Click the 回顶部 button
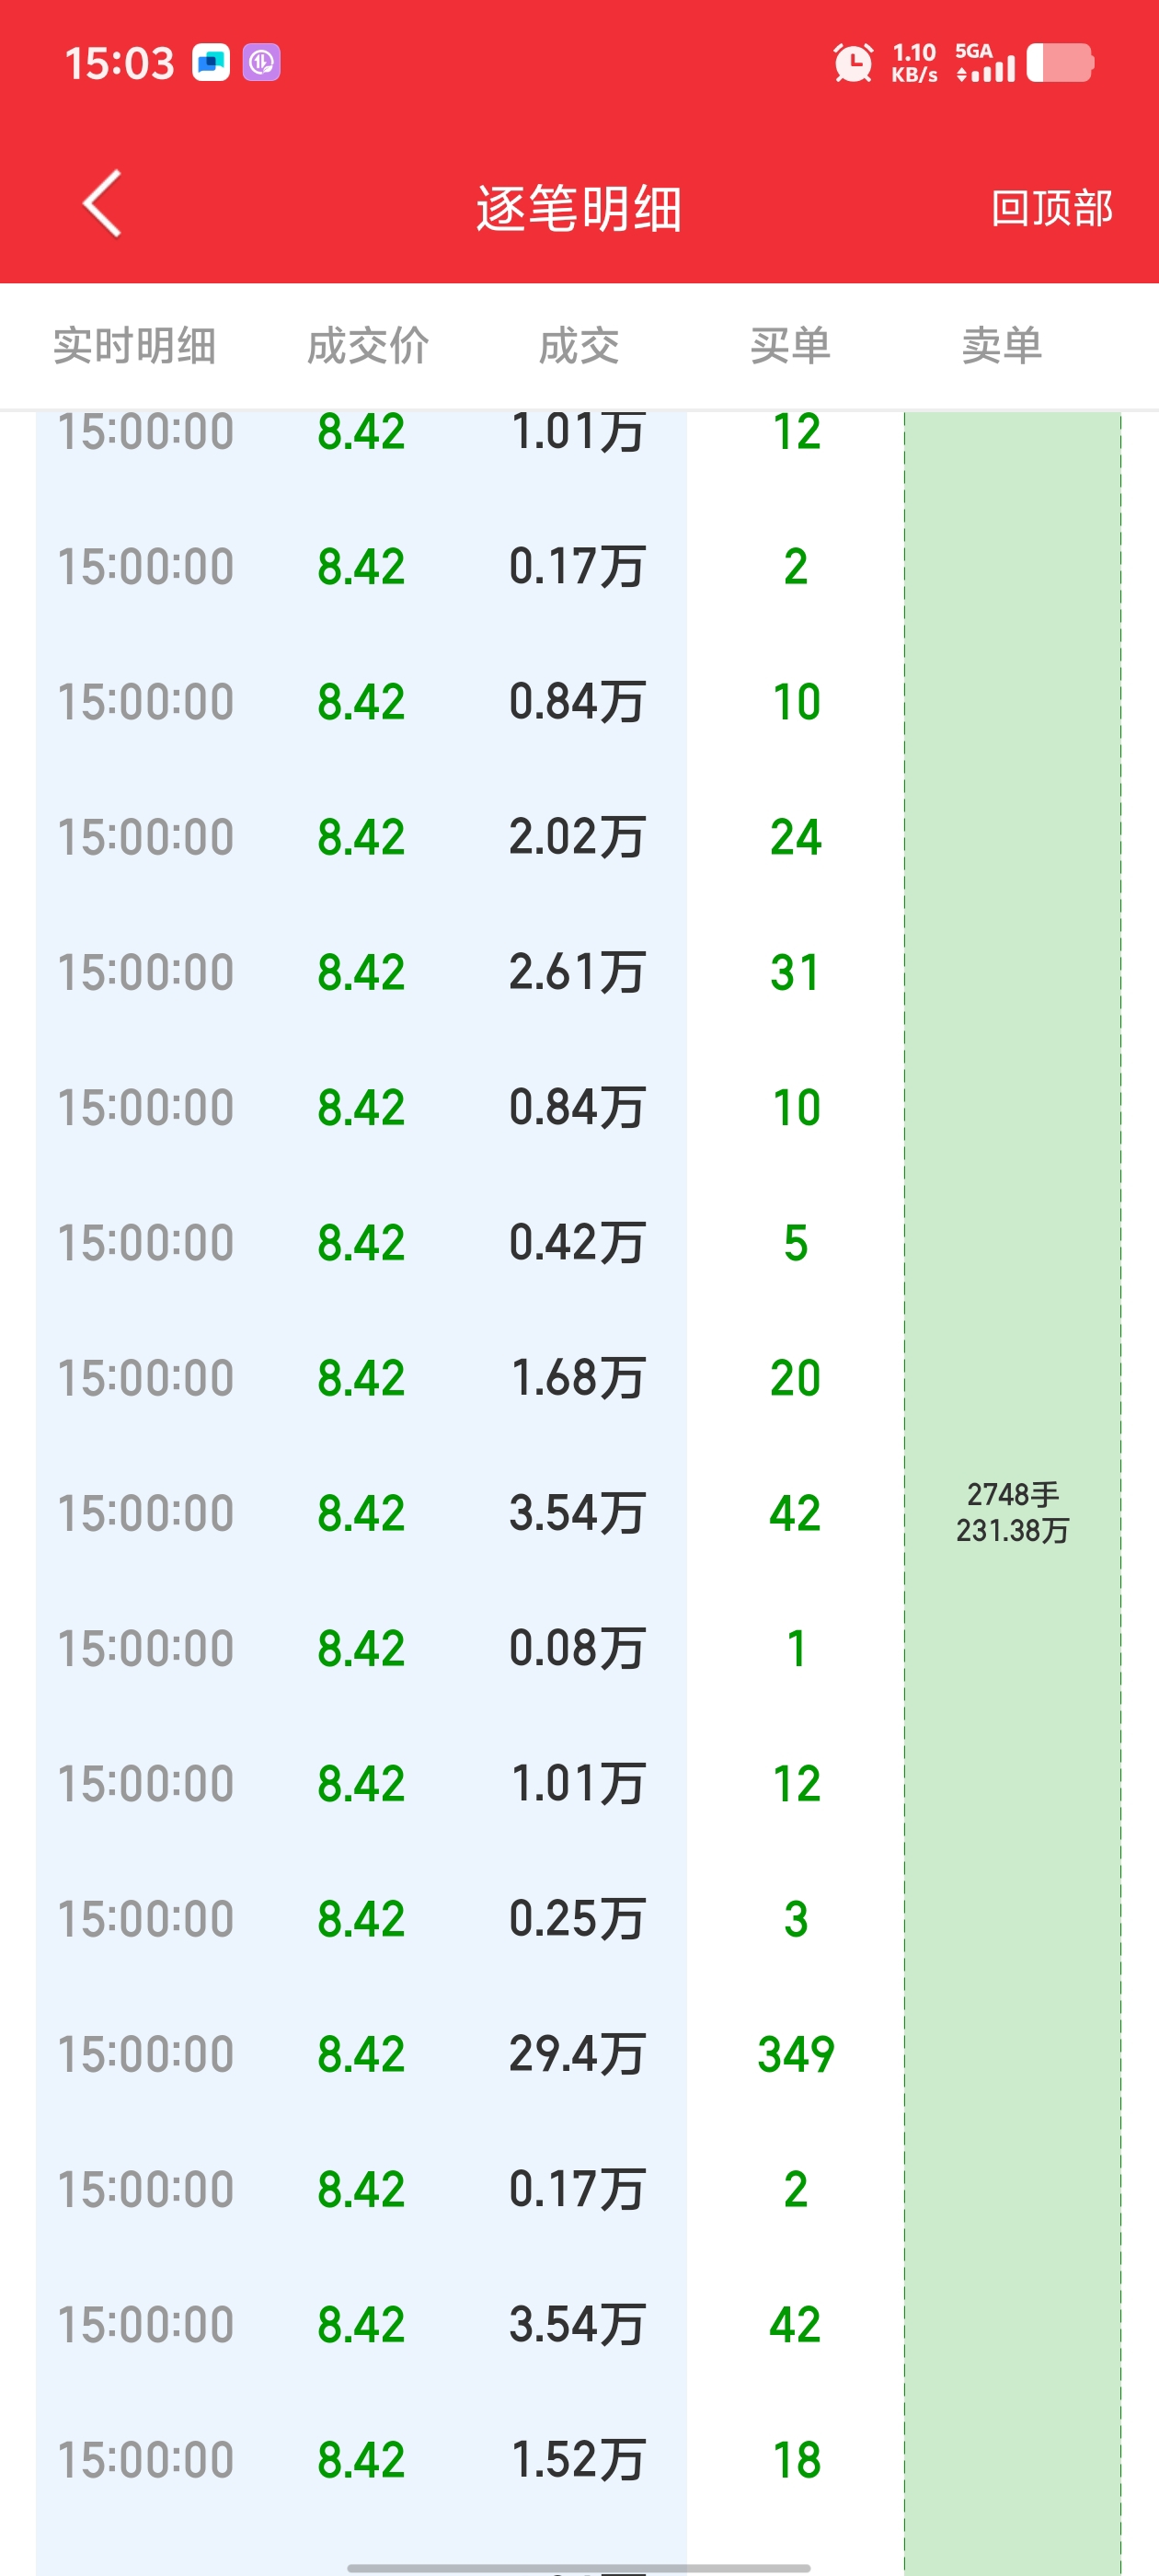The width and height of the screenshot is (1159, 2576). click(1052, 208)
